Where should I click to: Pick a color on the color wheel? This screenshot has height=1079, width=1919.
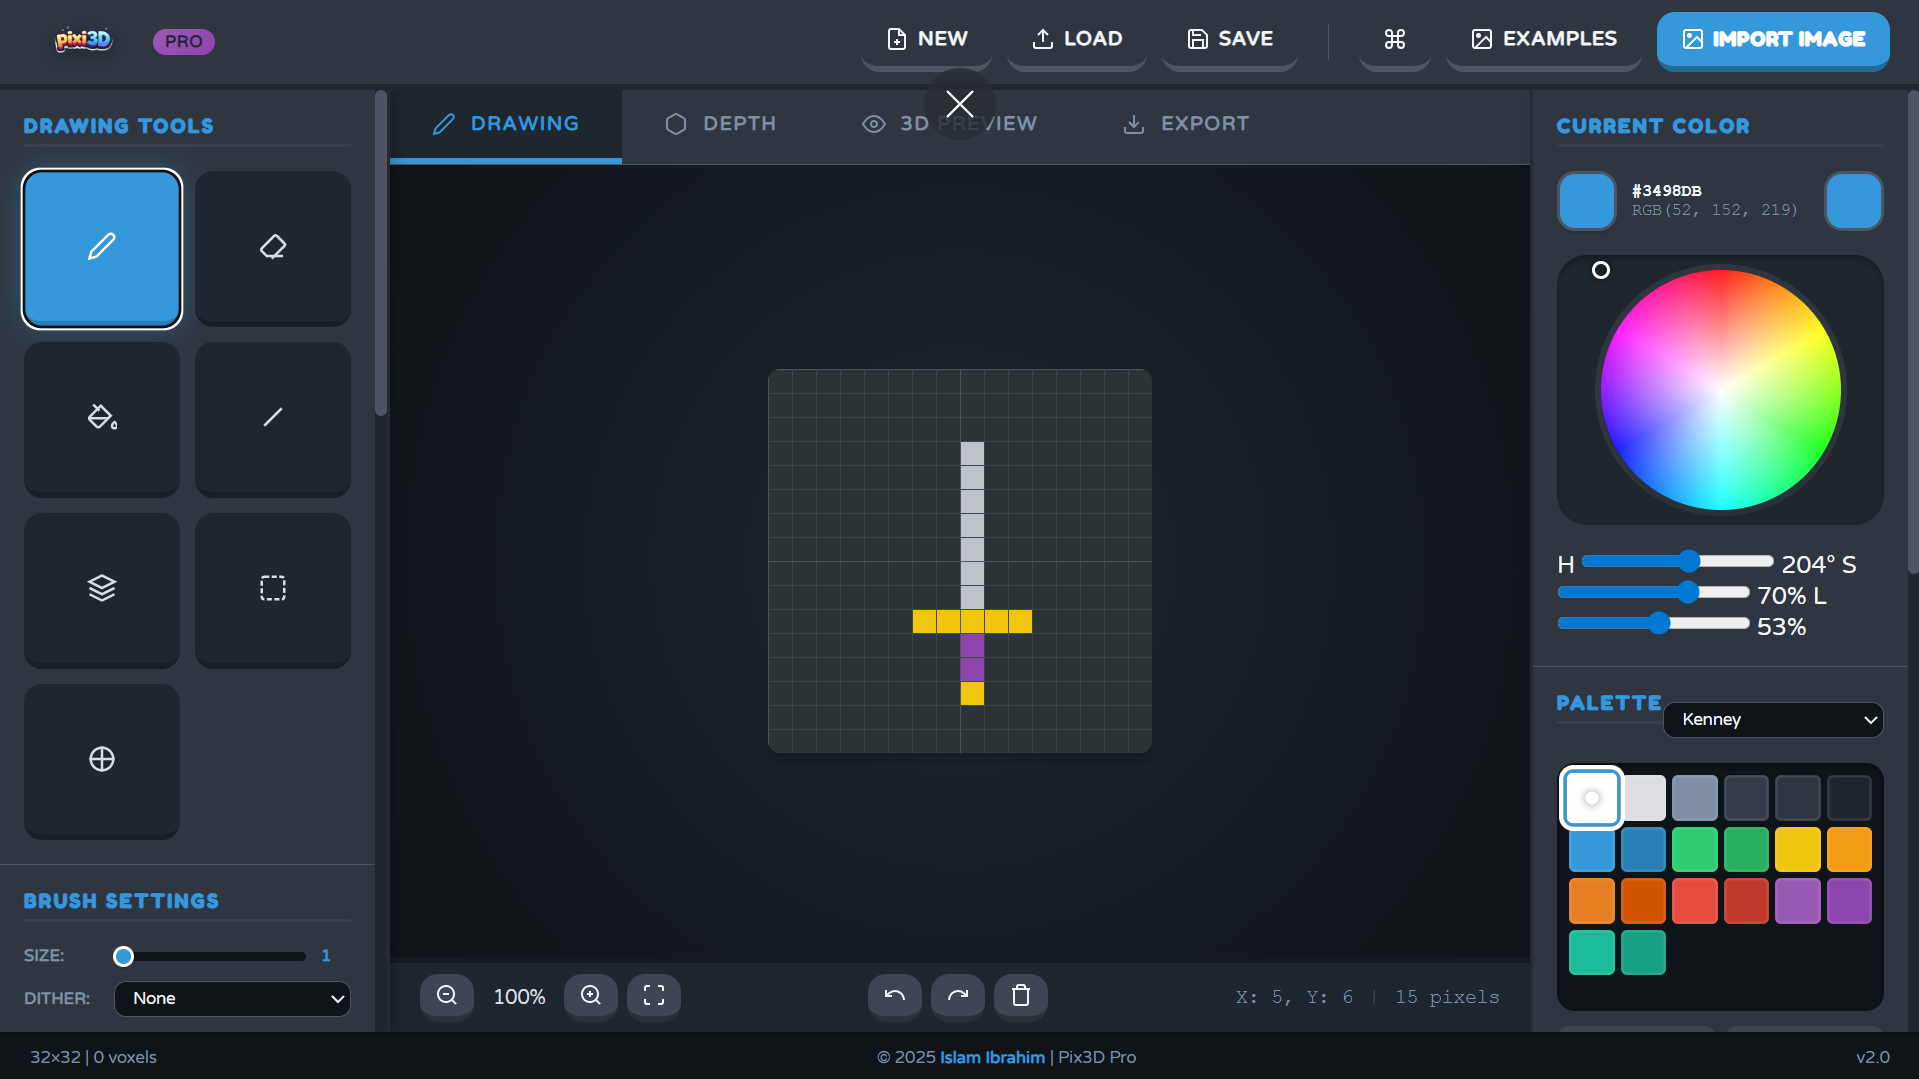[x=1721, y=390]
